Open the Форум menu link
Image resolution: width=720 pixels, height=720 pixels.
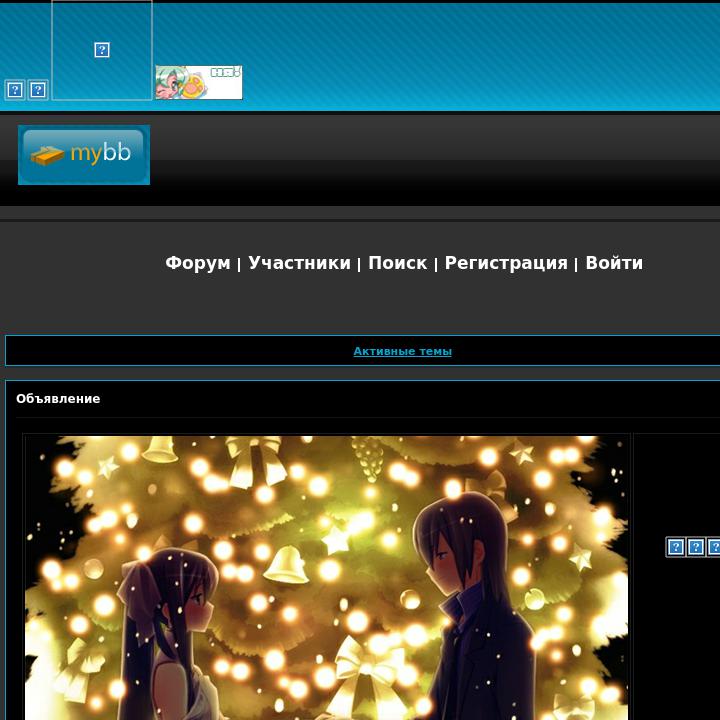197,263
